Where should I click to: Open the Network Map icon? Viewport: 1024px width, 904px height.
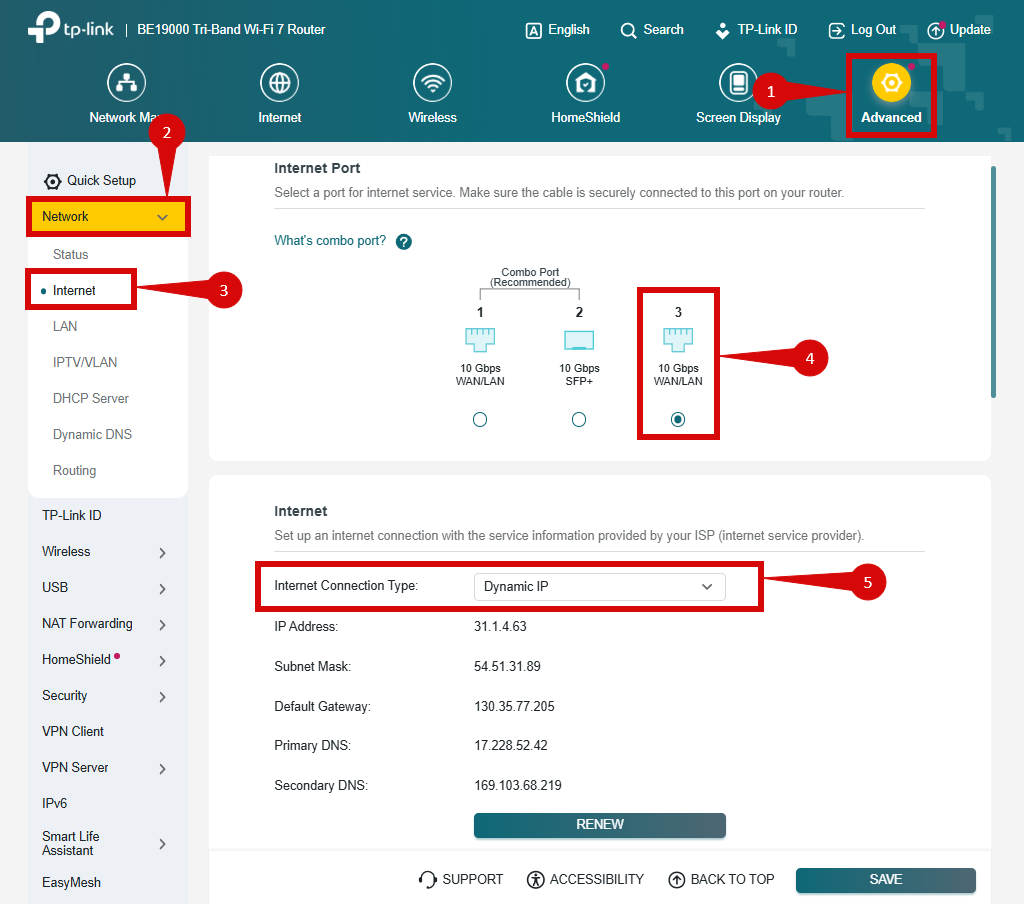126,83
